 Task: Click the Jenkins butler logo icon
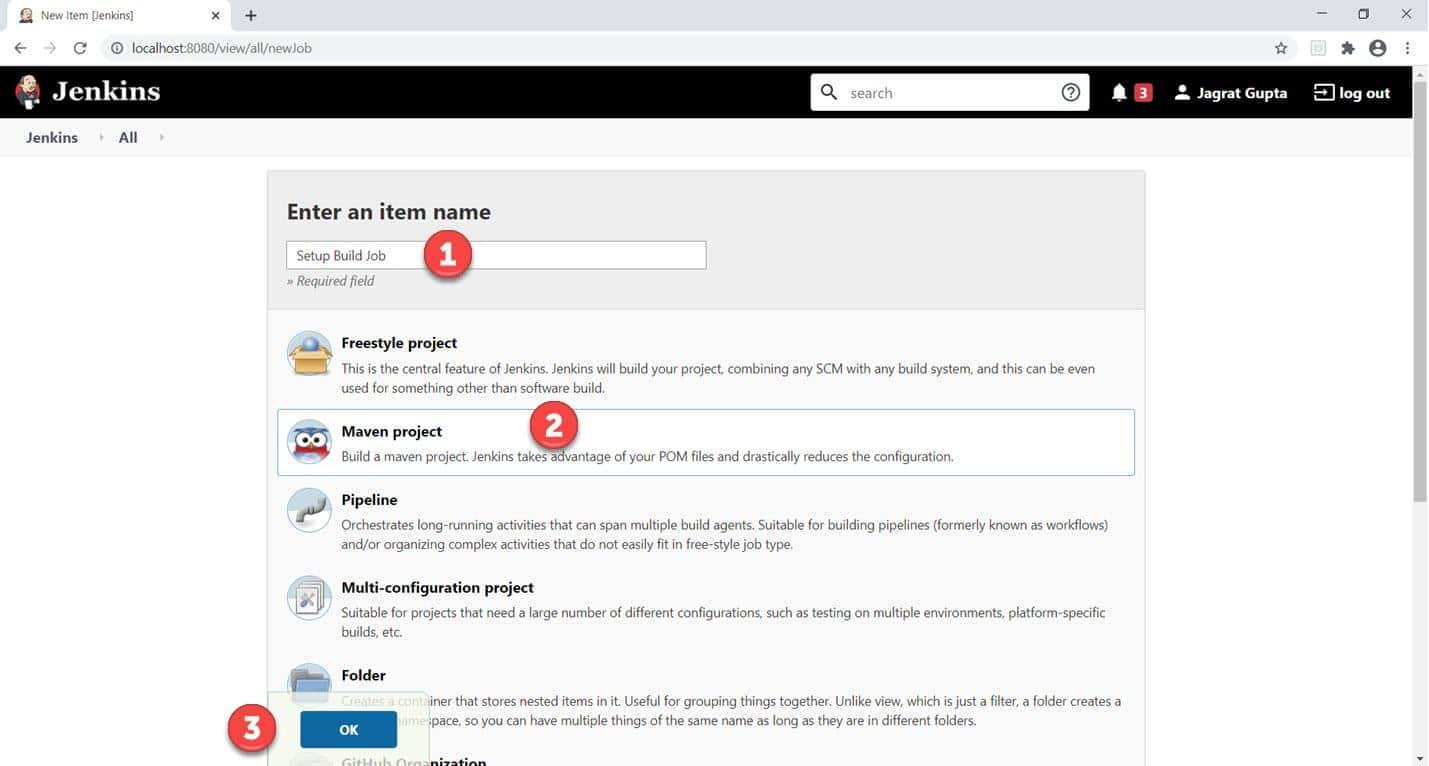[28, 92]
